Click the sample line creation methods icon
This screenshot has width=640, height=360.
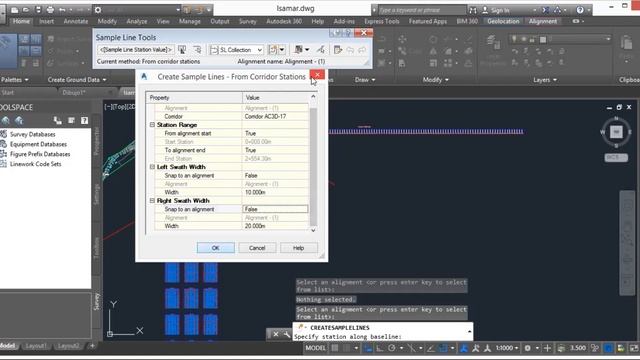(272, 49)
